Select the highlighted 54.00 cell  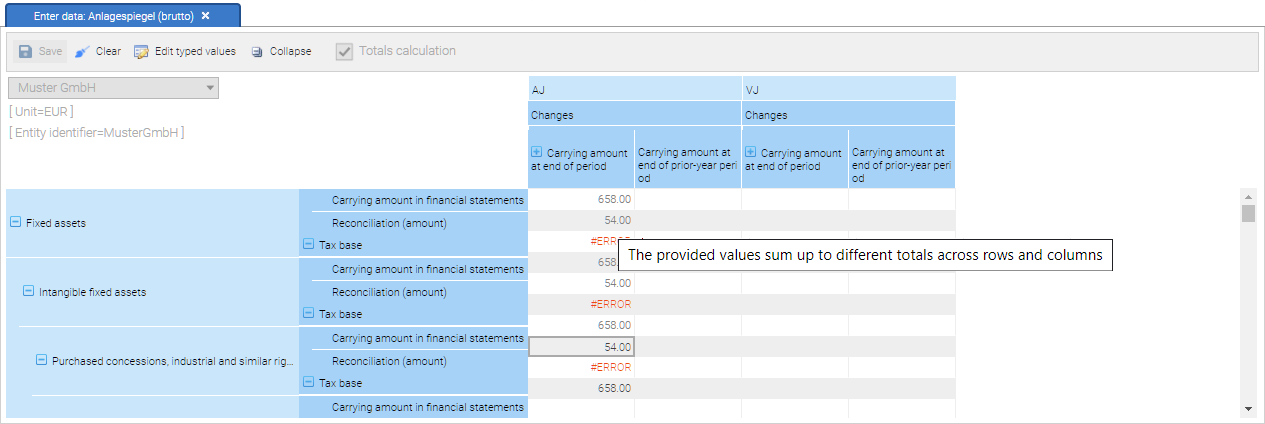(x=581, y=347)
